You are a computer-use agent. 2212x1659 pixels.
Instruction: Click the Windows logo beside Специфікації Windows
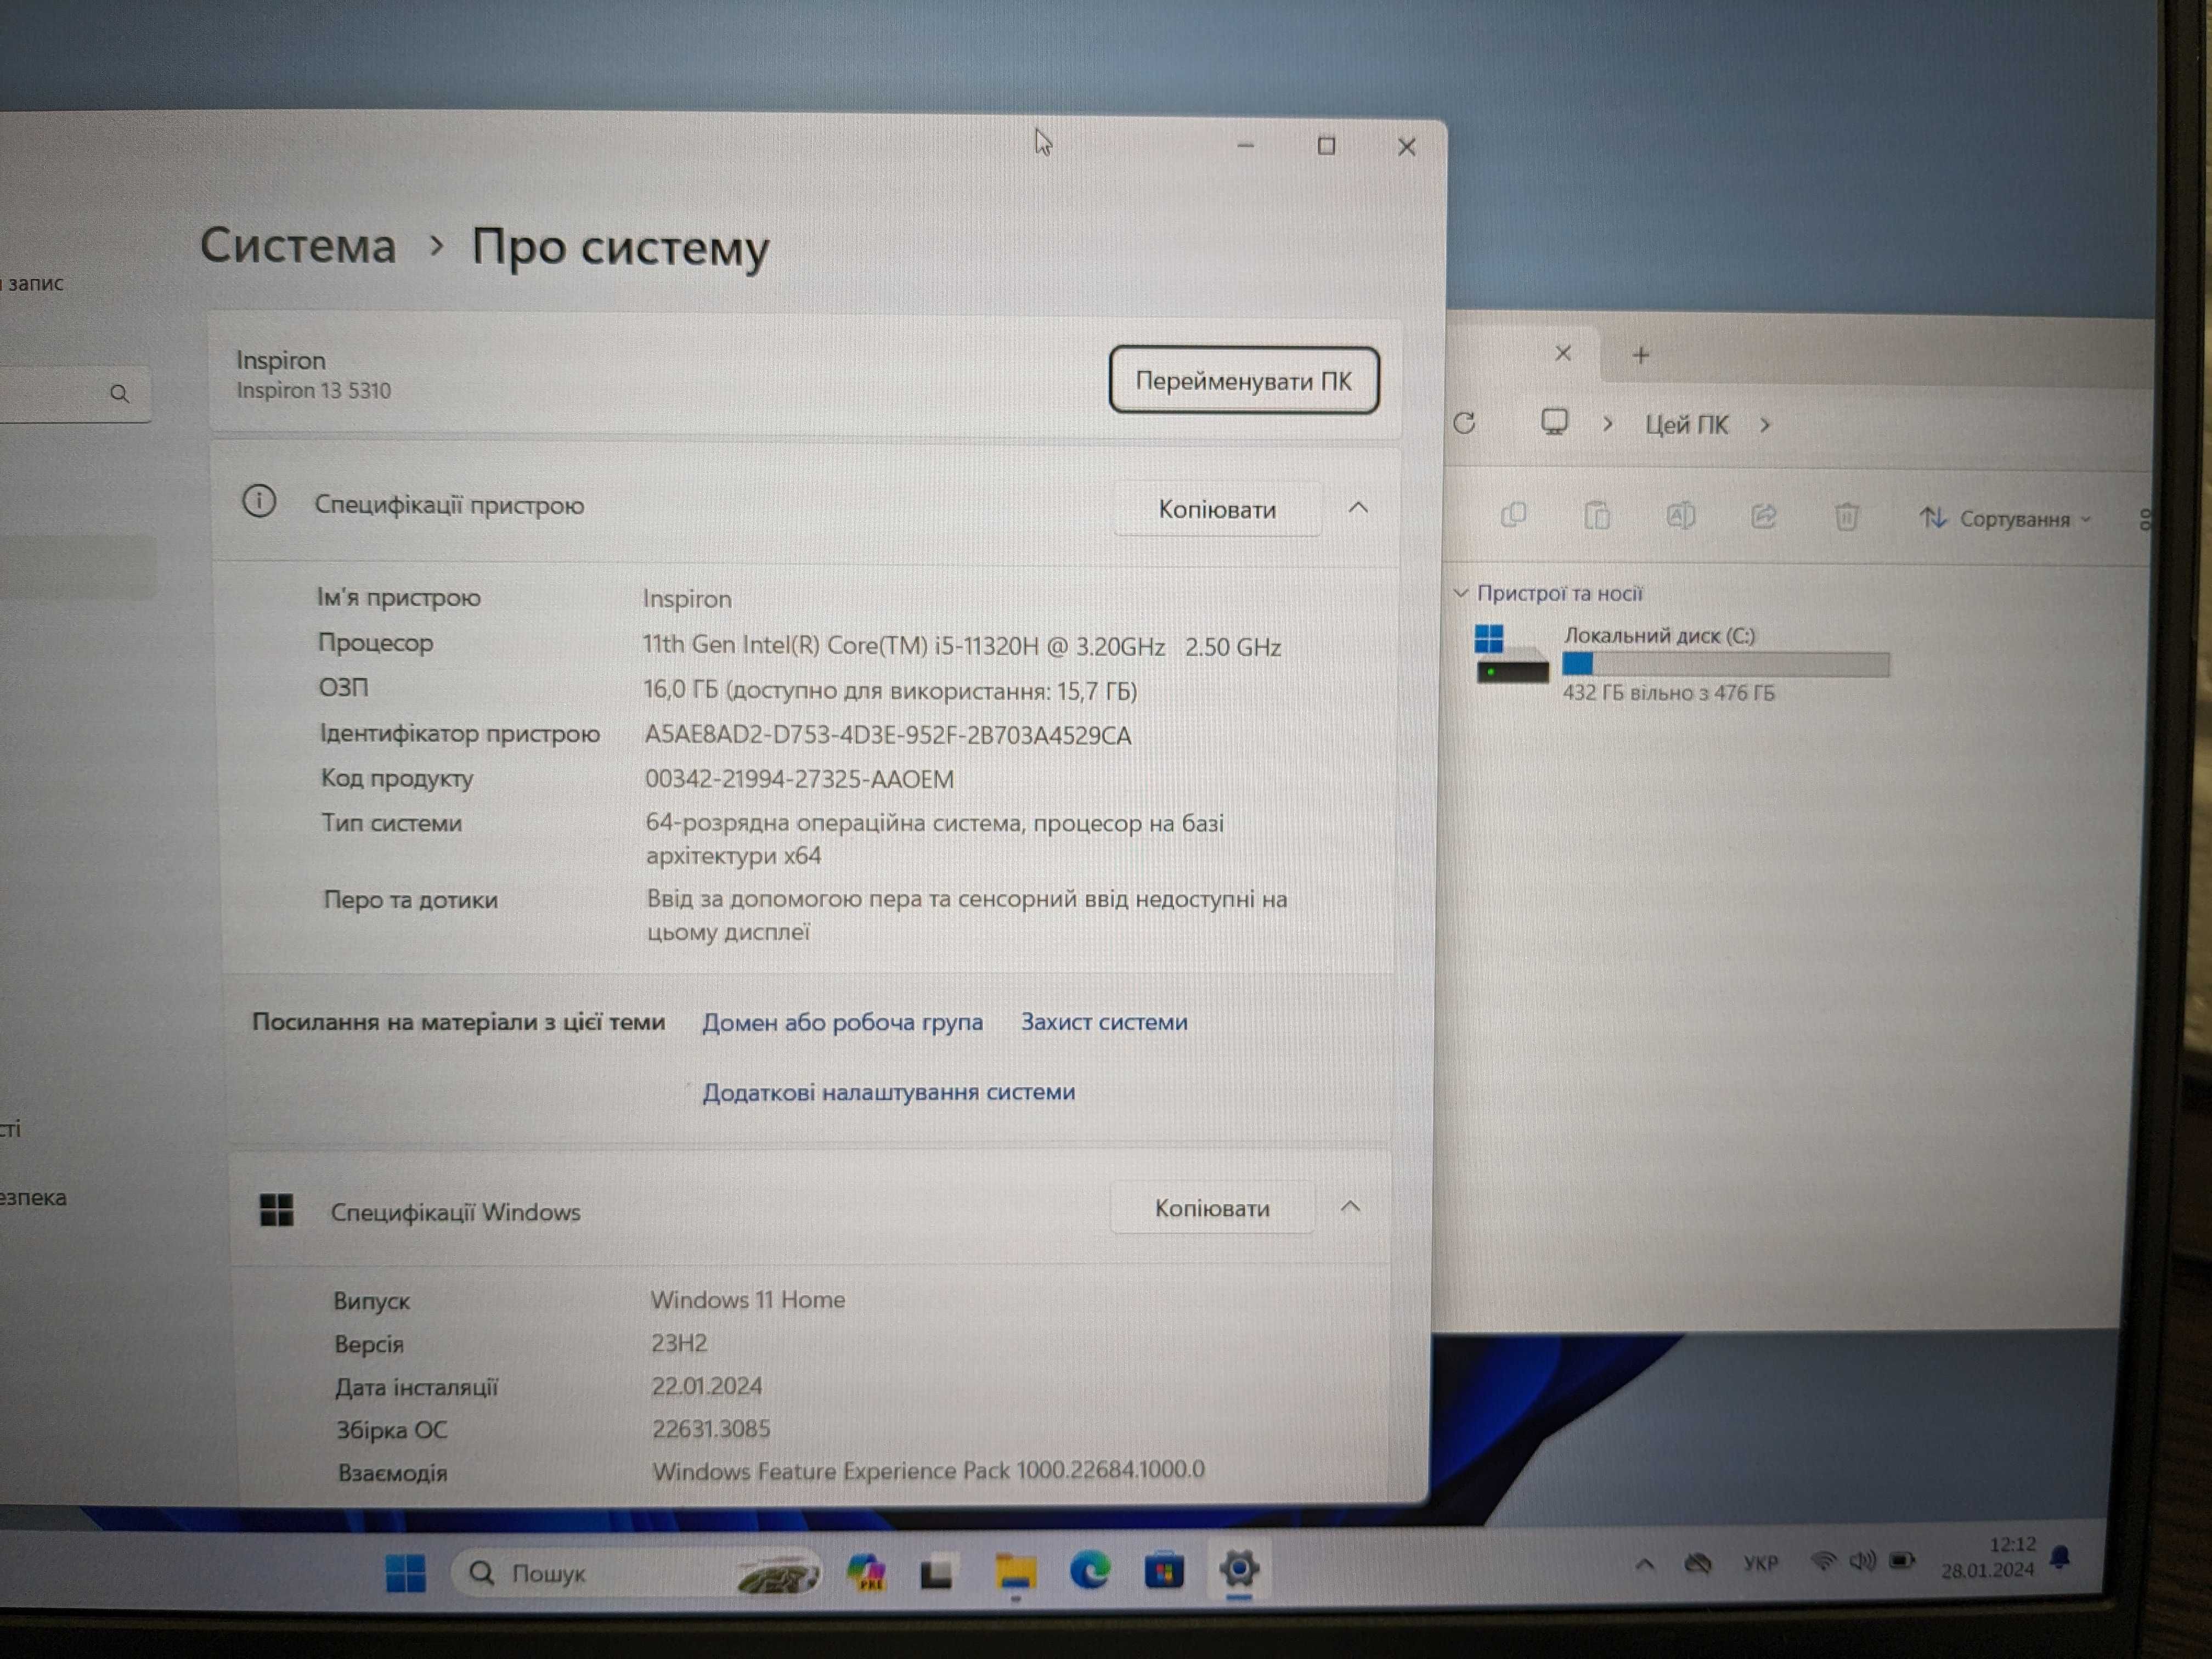pyautogui.click(x=277, y=1210)
